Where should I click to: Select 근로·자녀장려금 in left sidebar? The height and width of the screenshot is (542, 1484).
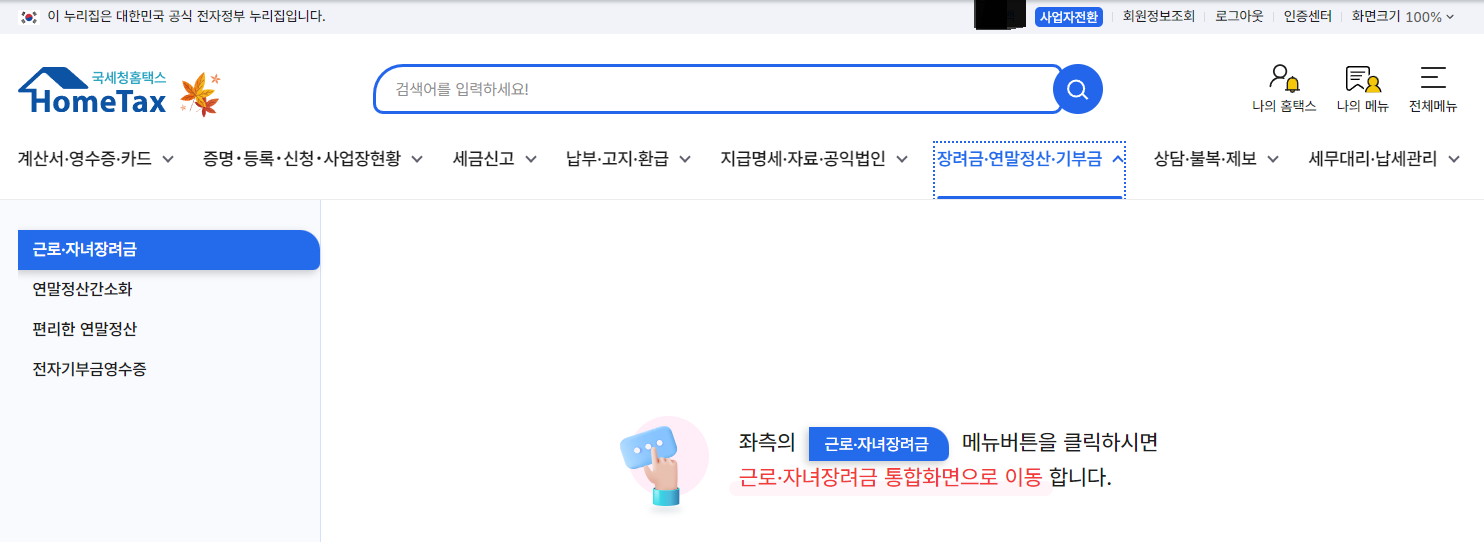169,250
